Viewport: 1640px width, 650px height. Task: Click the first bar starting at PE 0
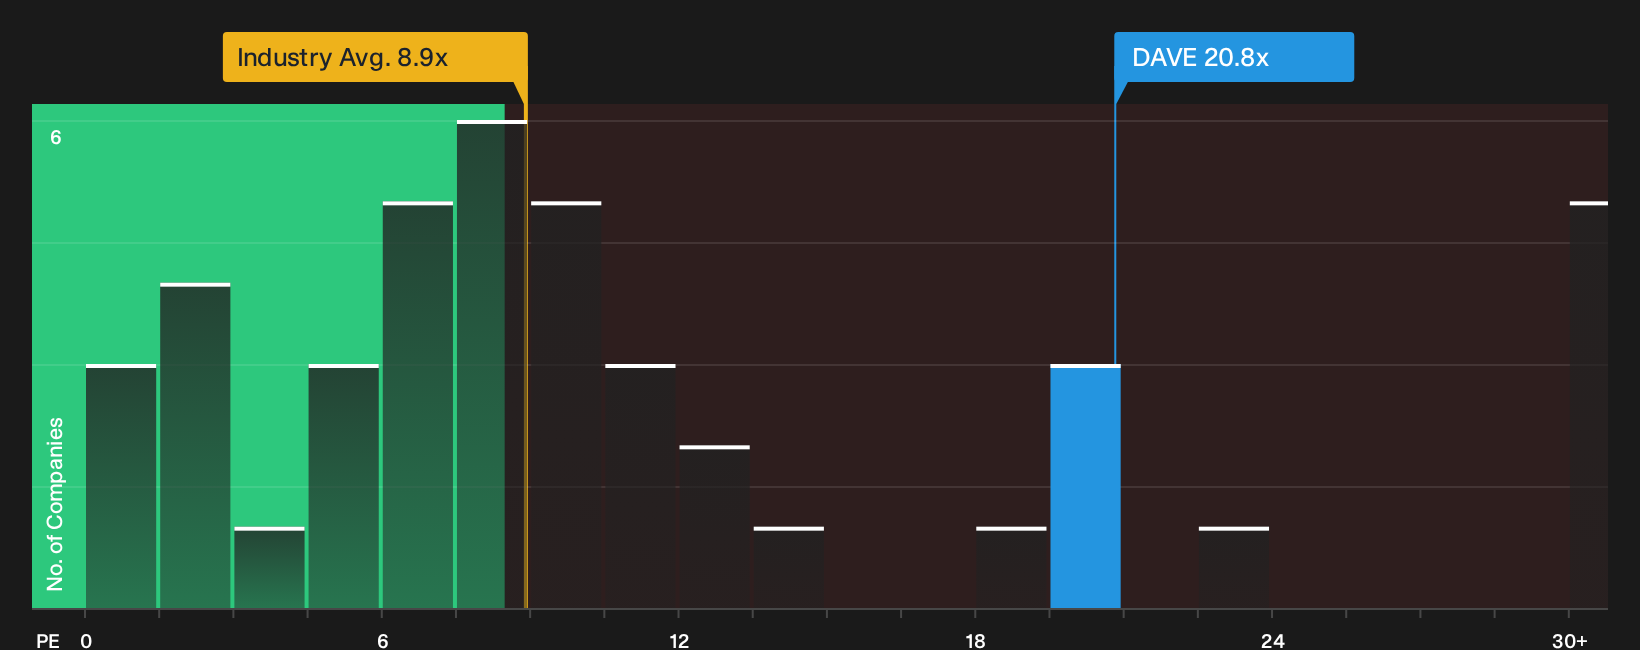[x=121, y=486]
